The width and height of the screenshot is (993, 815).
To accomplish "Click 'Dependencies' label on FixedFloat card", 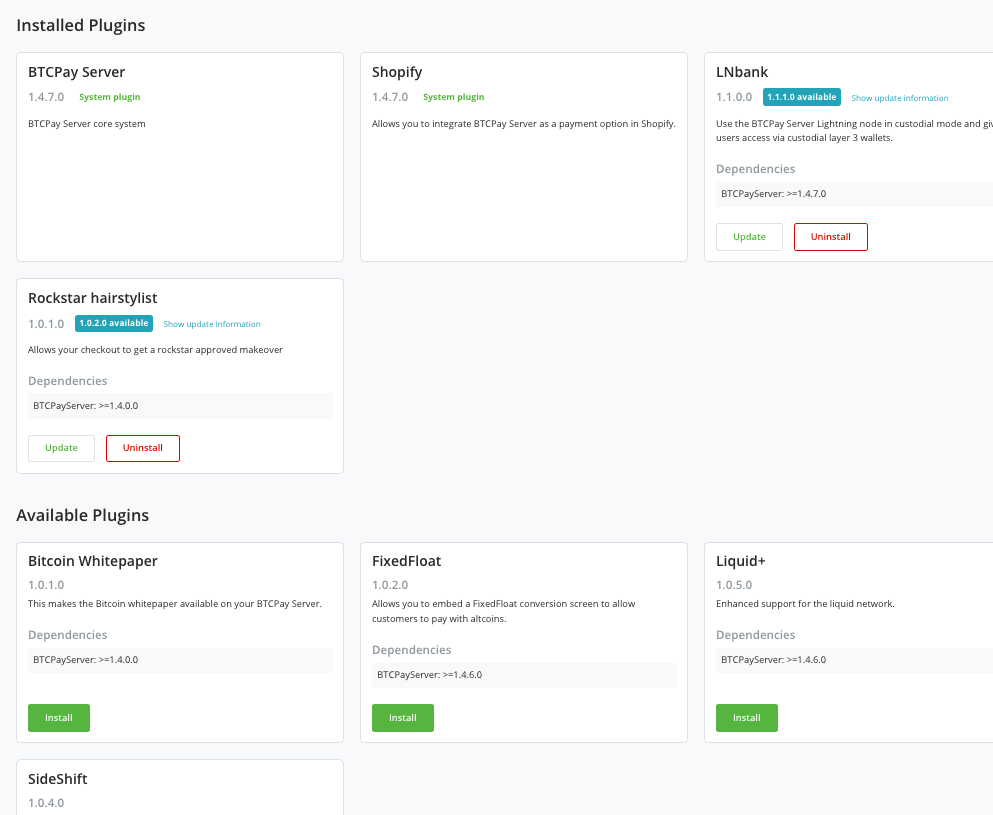I will coord(412,650).
